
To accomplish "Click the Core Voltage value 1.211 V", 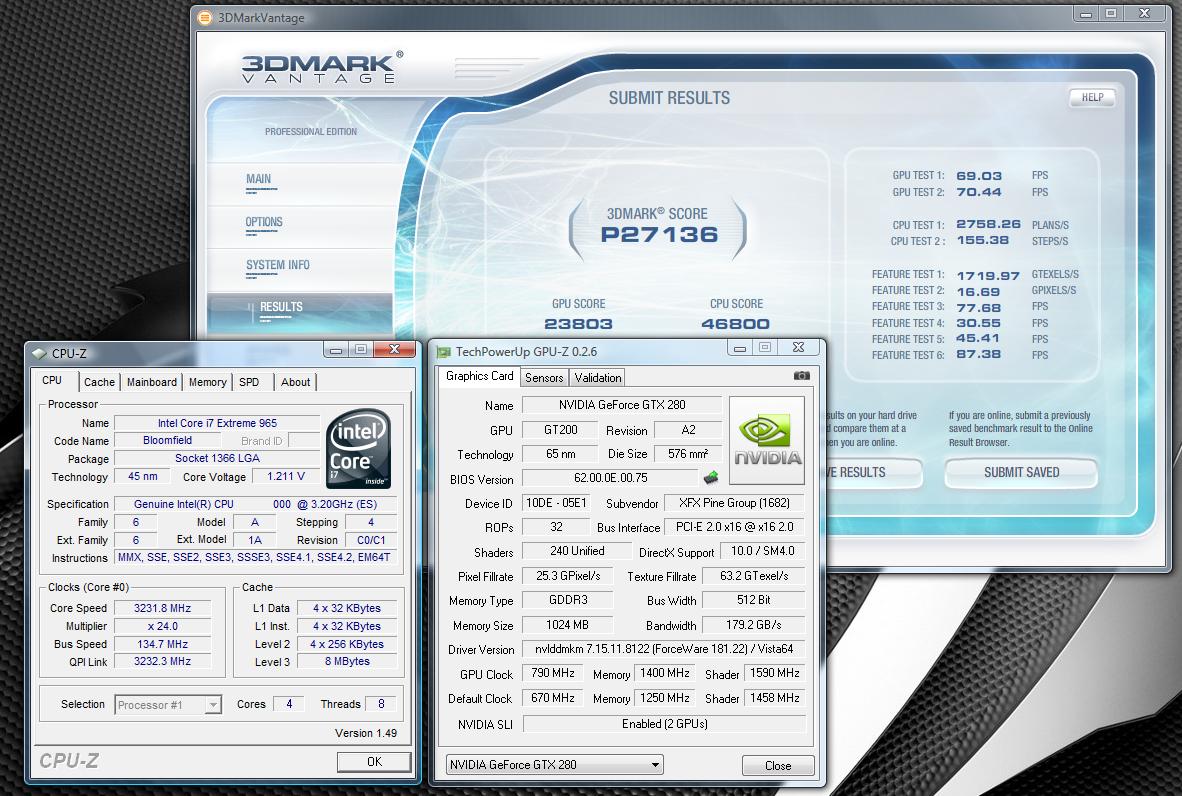I will click(x=286, y=476).
